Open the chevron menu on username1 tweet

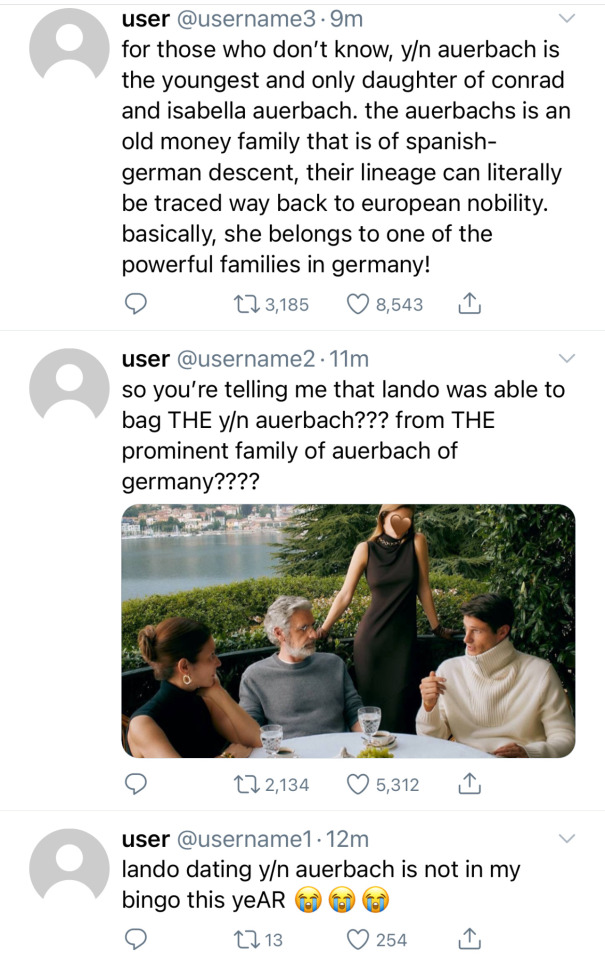tap(566, 838)
